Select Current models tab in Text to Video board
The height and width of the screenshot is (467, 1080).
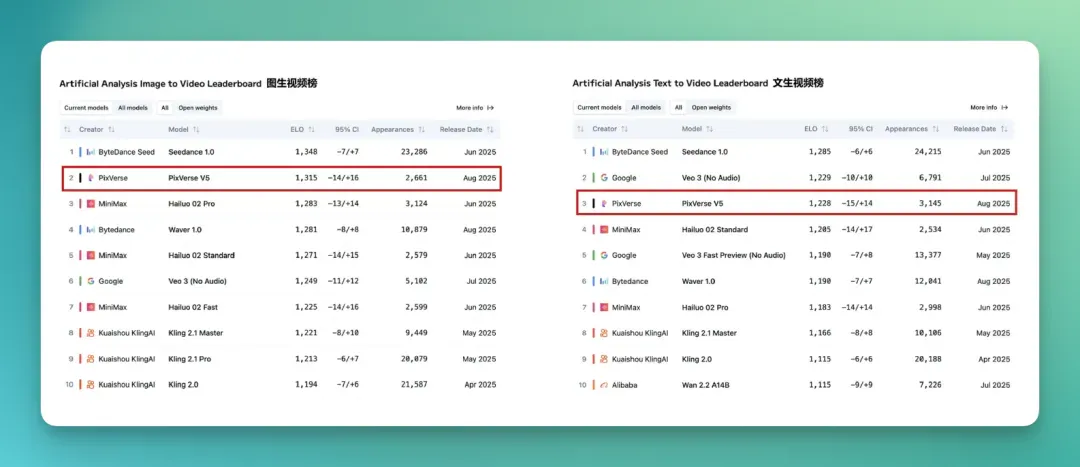click(599, 108)
